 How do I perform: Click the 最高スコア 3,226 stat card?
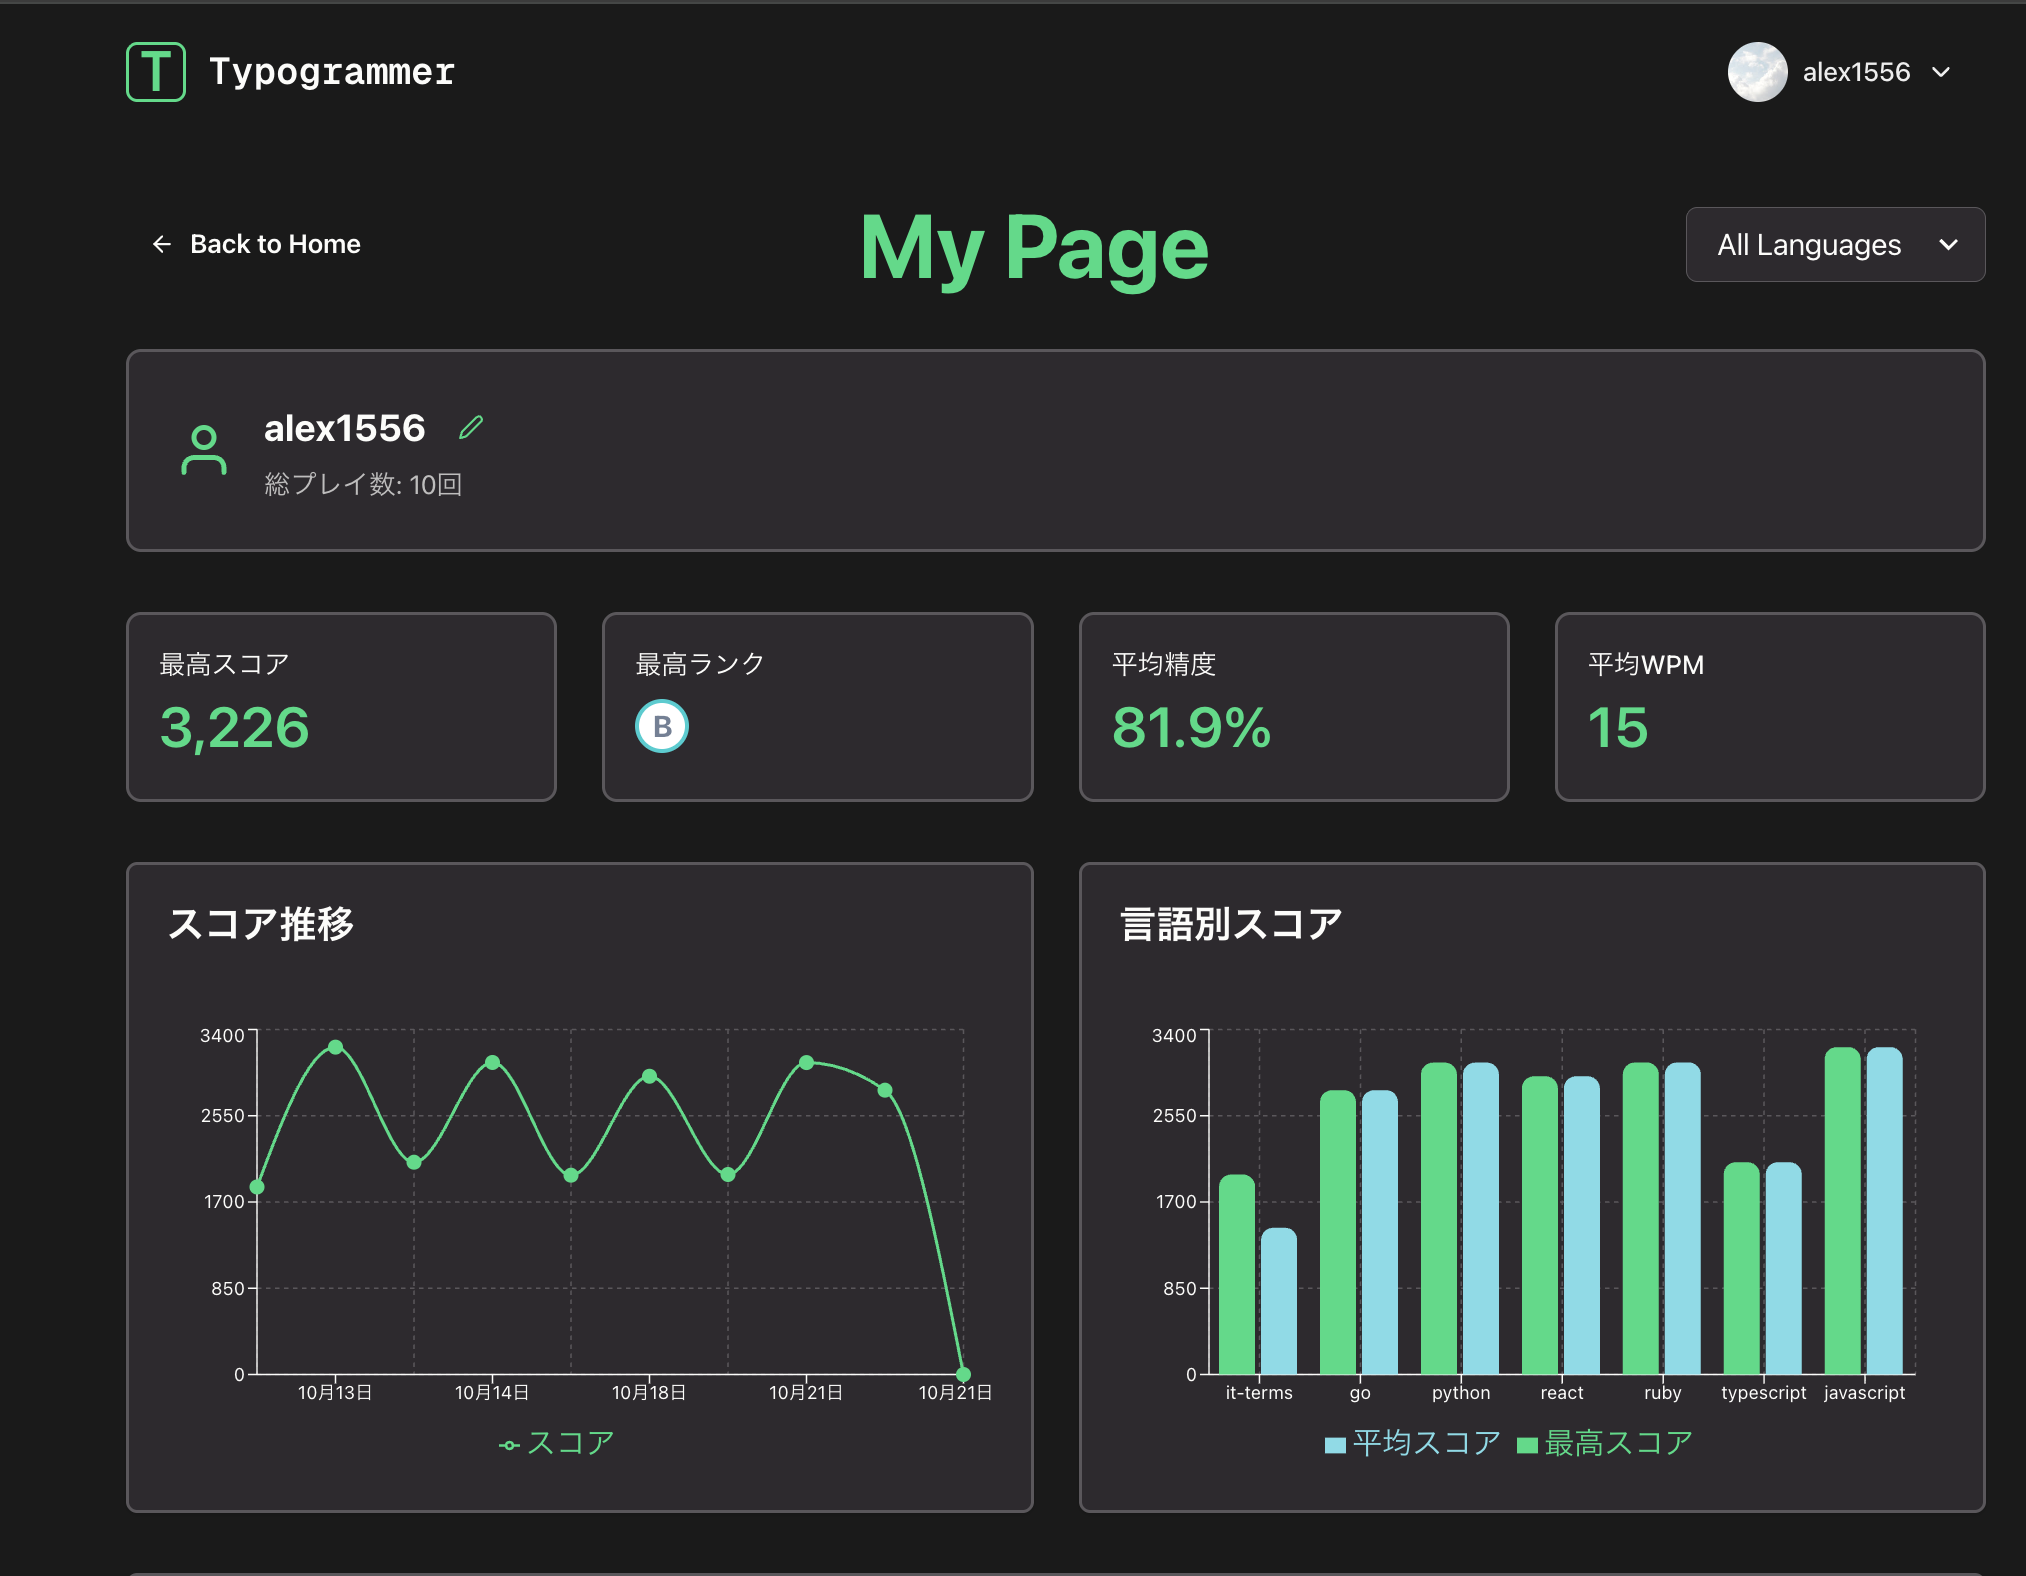point(341,706)
